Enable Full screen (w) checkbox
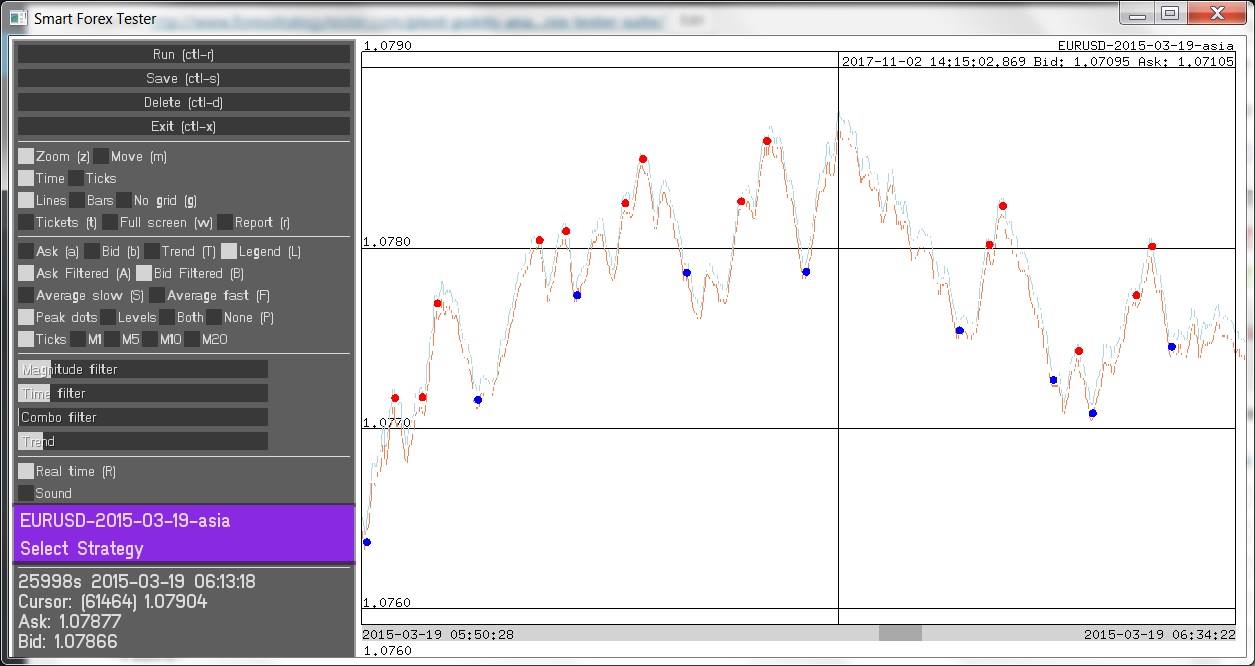This screenshot has width=1255, height=666. pyautogui.click(x=110, y=222)
